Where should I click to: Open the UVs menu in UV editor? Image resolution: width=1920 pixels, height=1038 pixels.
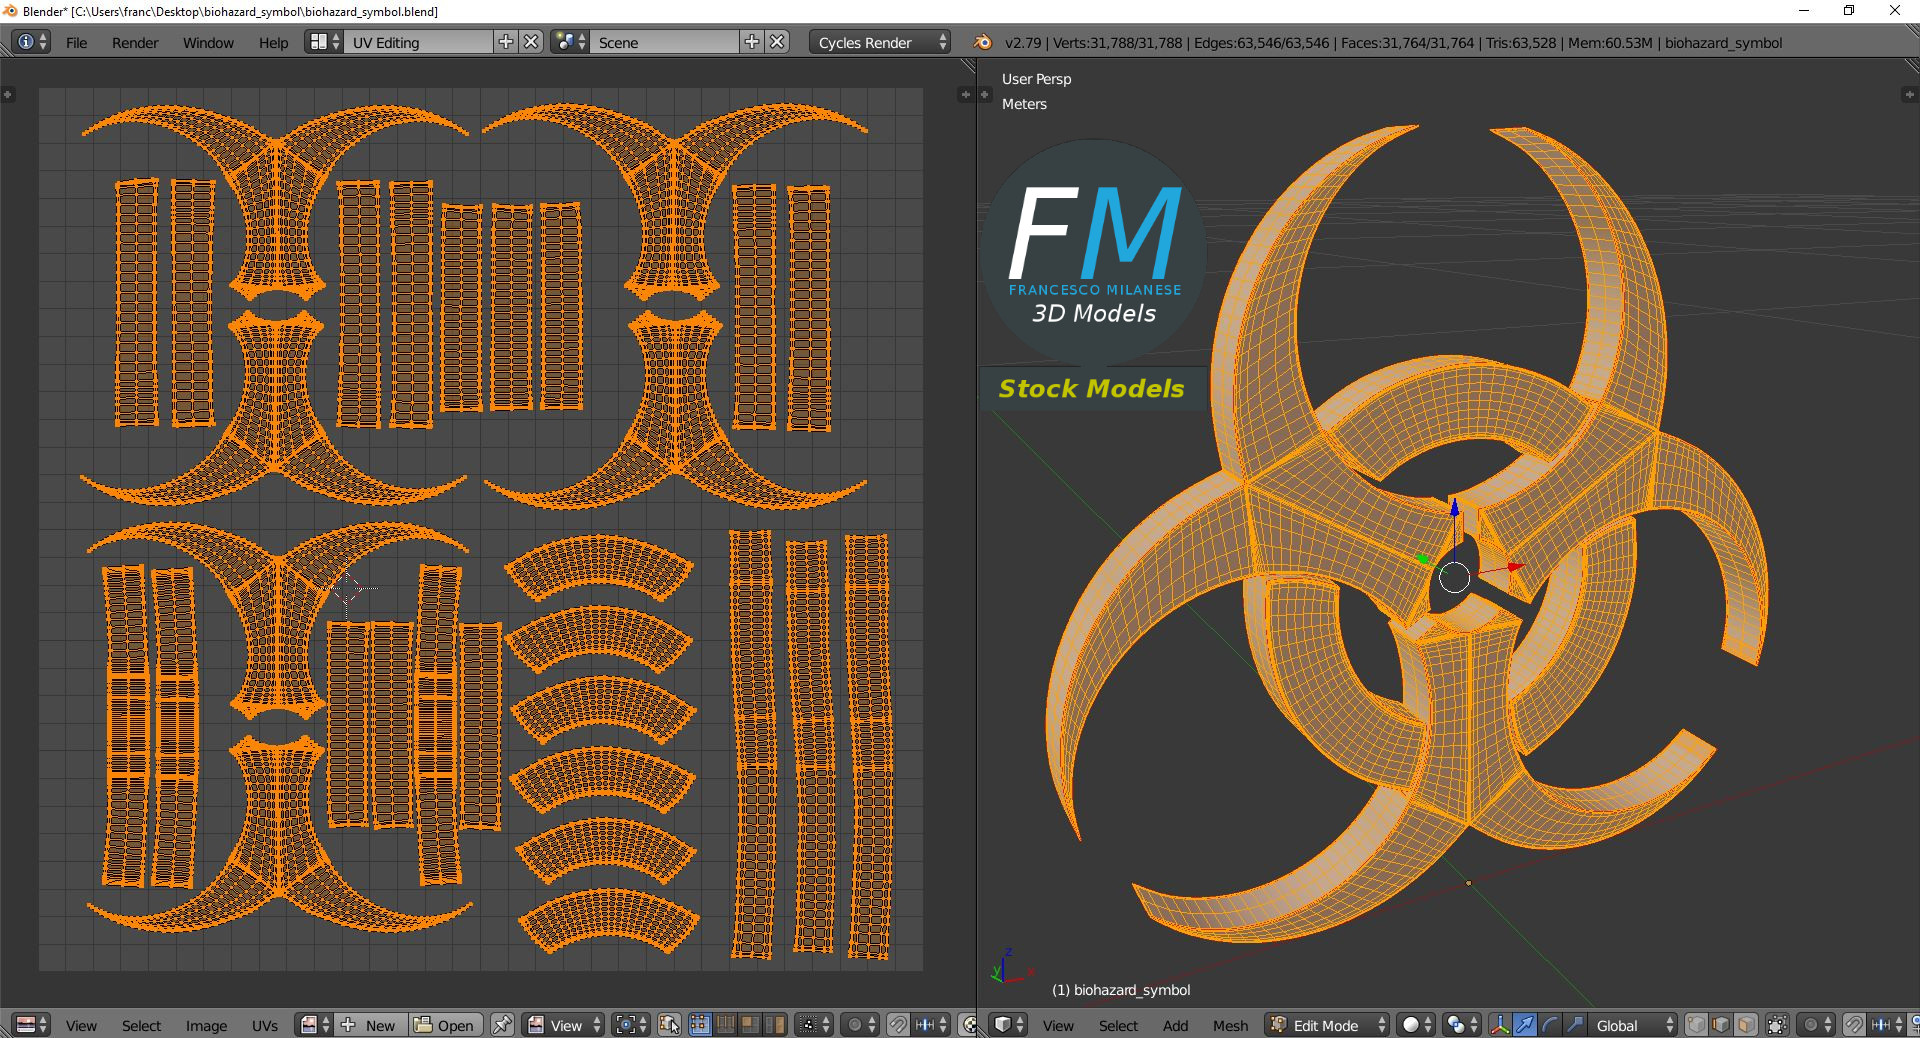(x=265, y=1026)
